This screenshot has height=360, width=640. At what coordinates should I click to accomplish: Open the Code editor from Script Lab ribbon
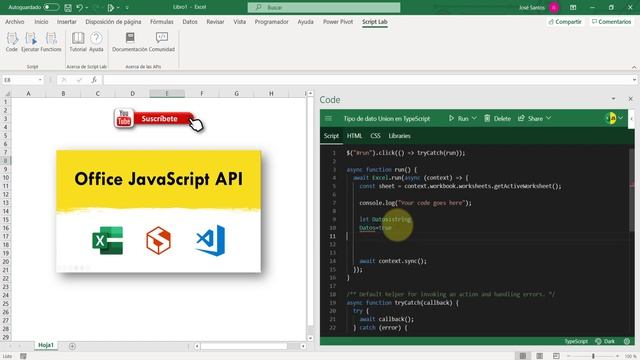[12, 42]
